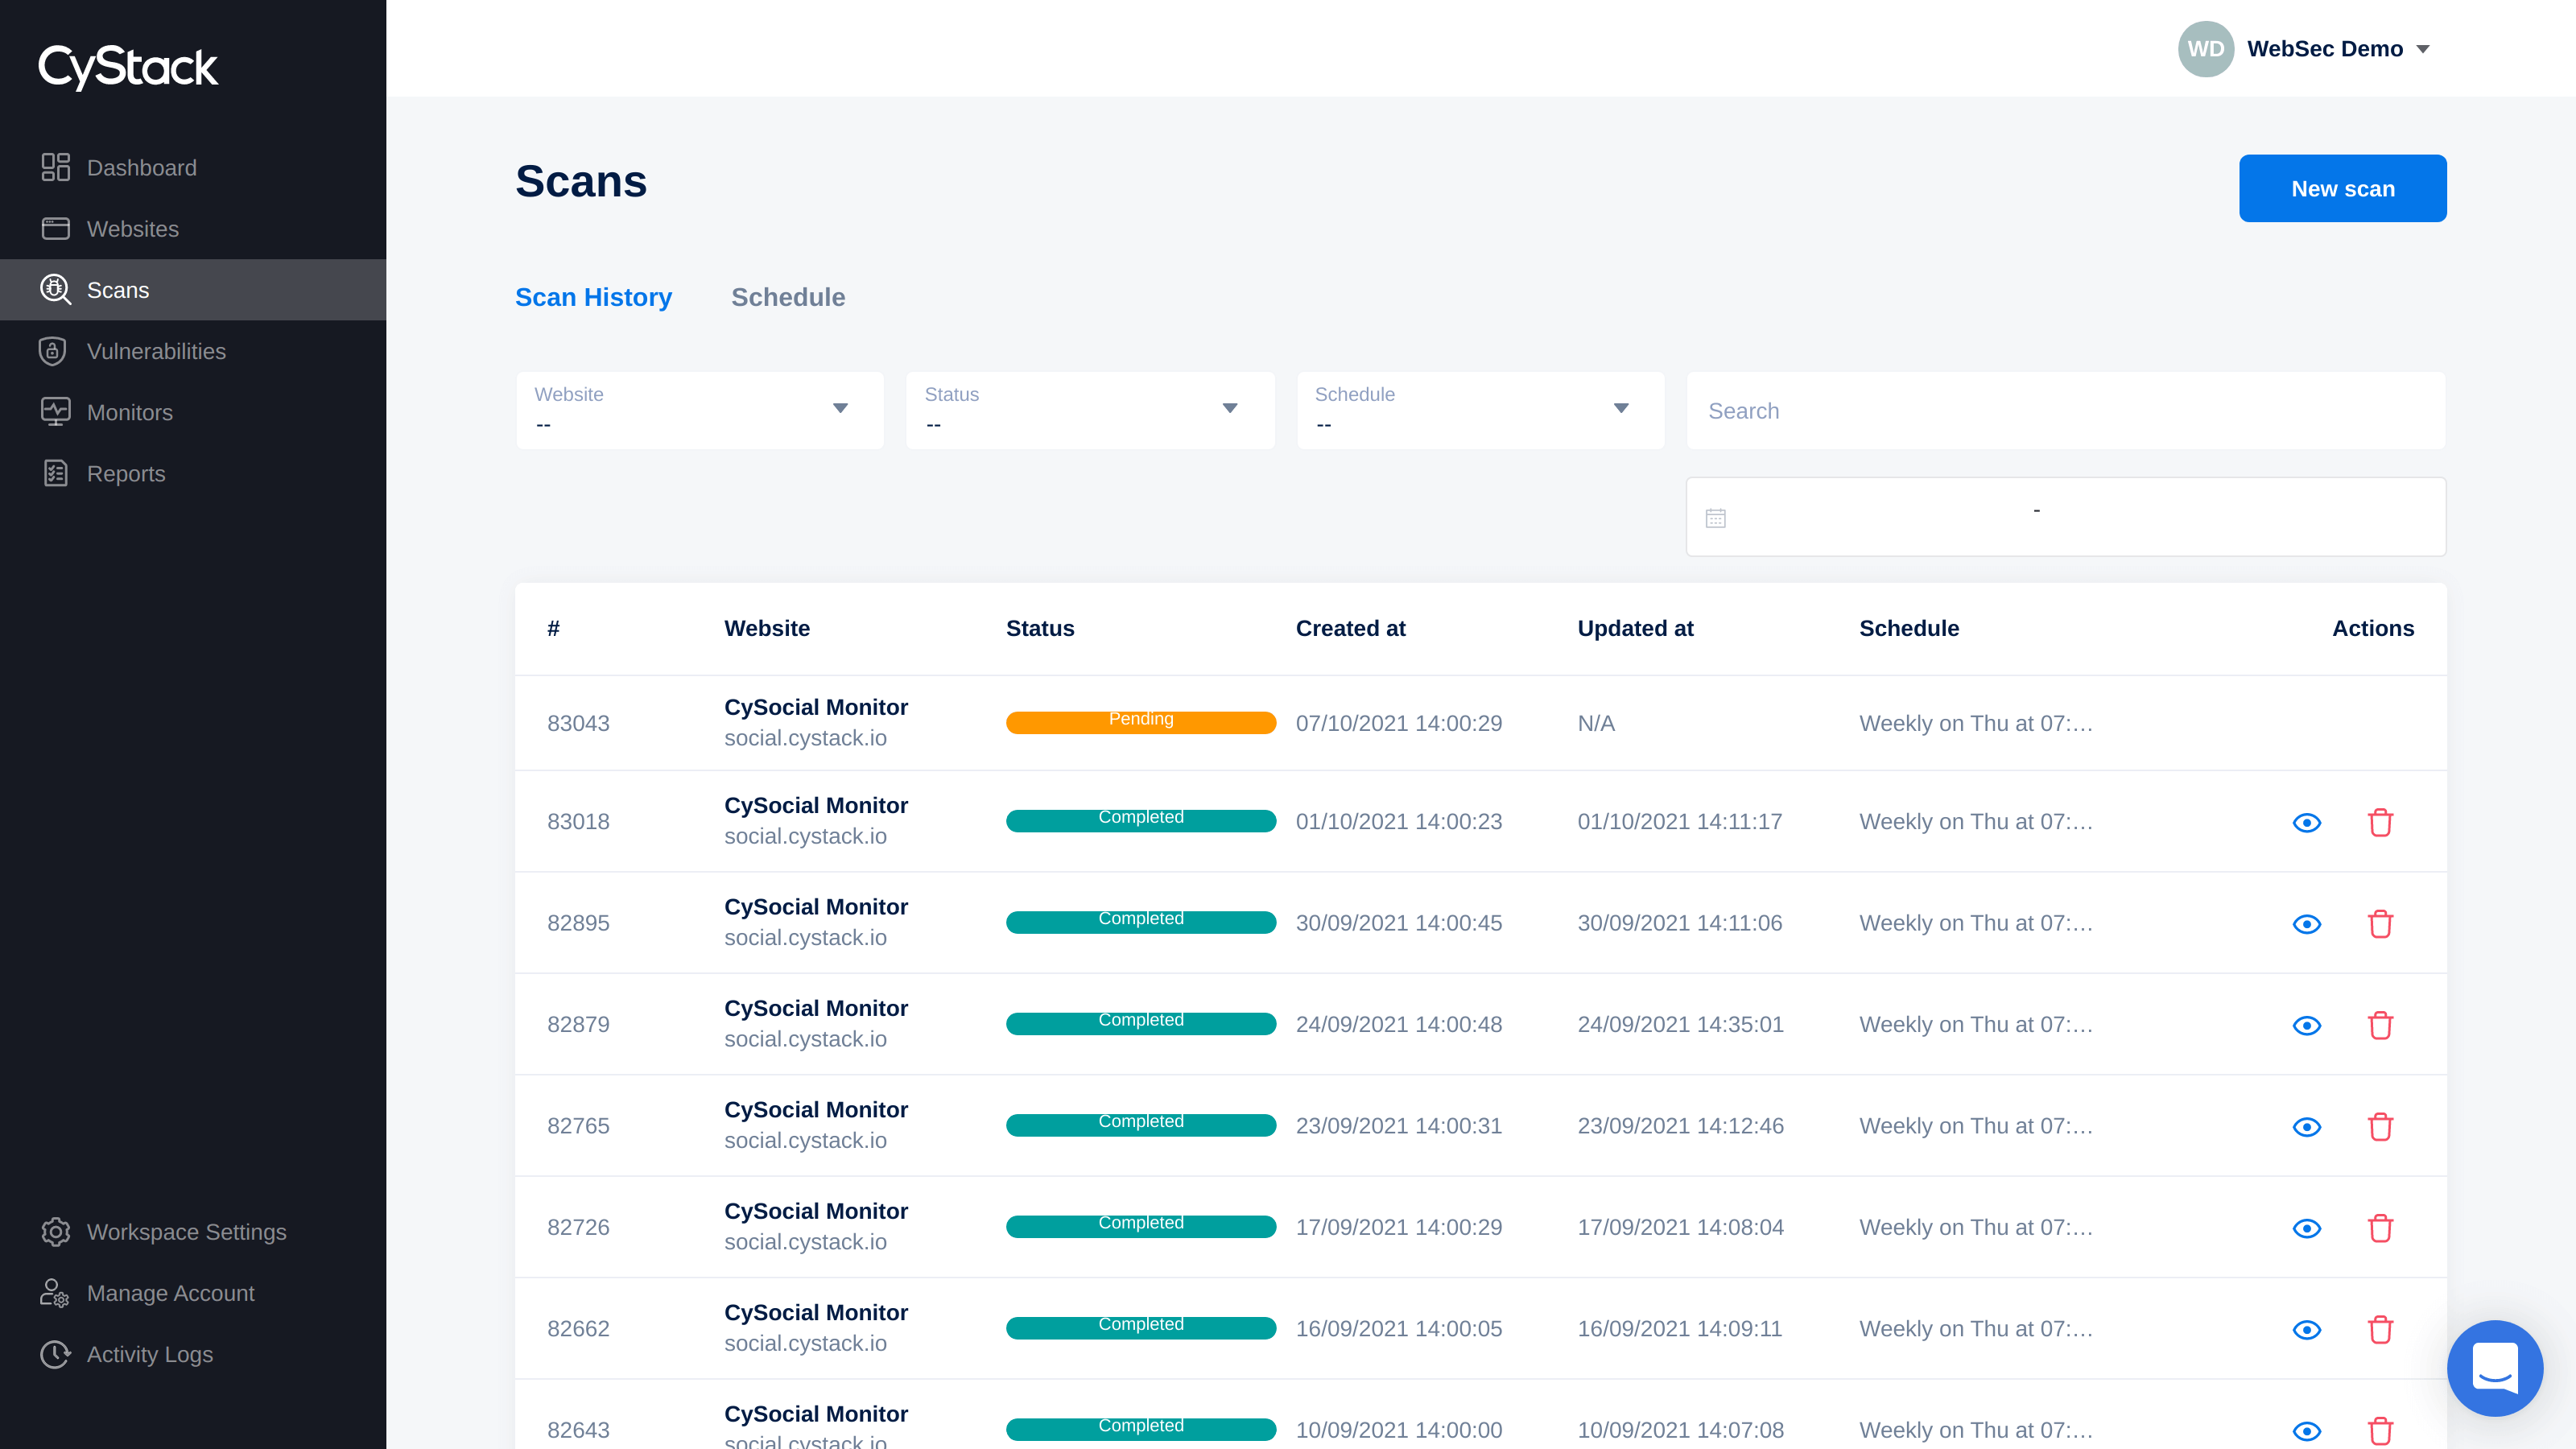Click the Websites browser icon

tap(55, 228)
